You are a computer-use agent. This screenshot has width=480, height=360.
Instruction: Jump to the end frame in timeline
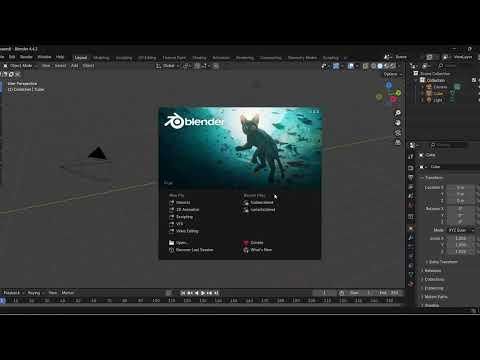click(216, 293)
